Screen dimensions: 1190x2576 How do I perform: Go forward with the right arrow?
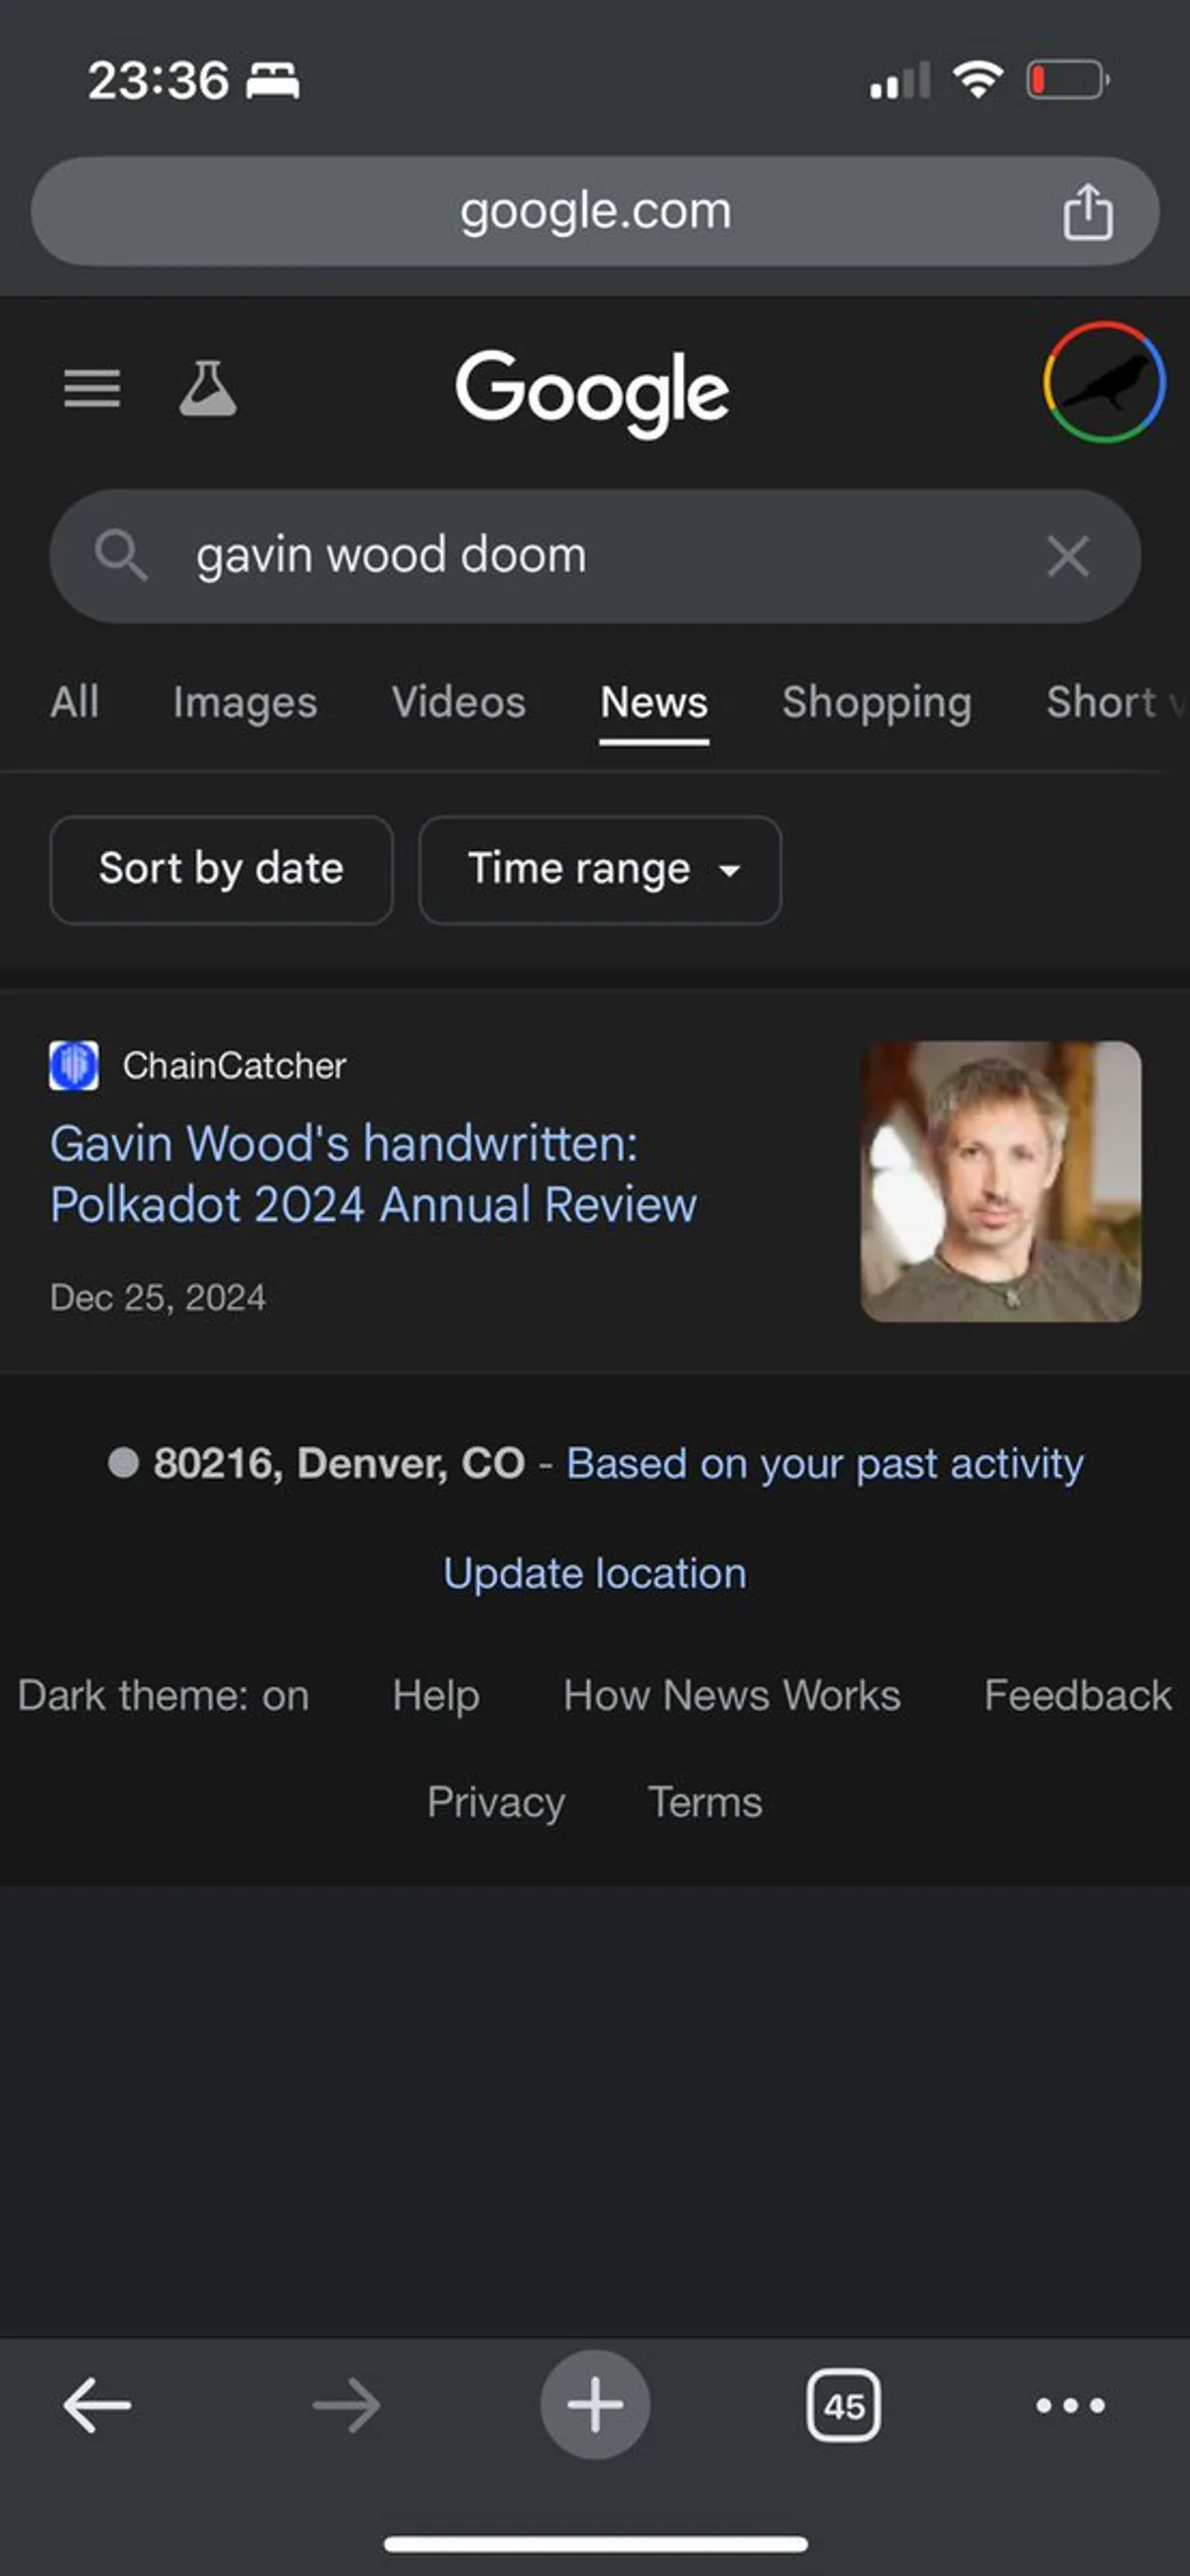pos(346,2405)
